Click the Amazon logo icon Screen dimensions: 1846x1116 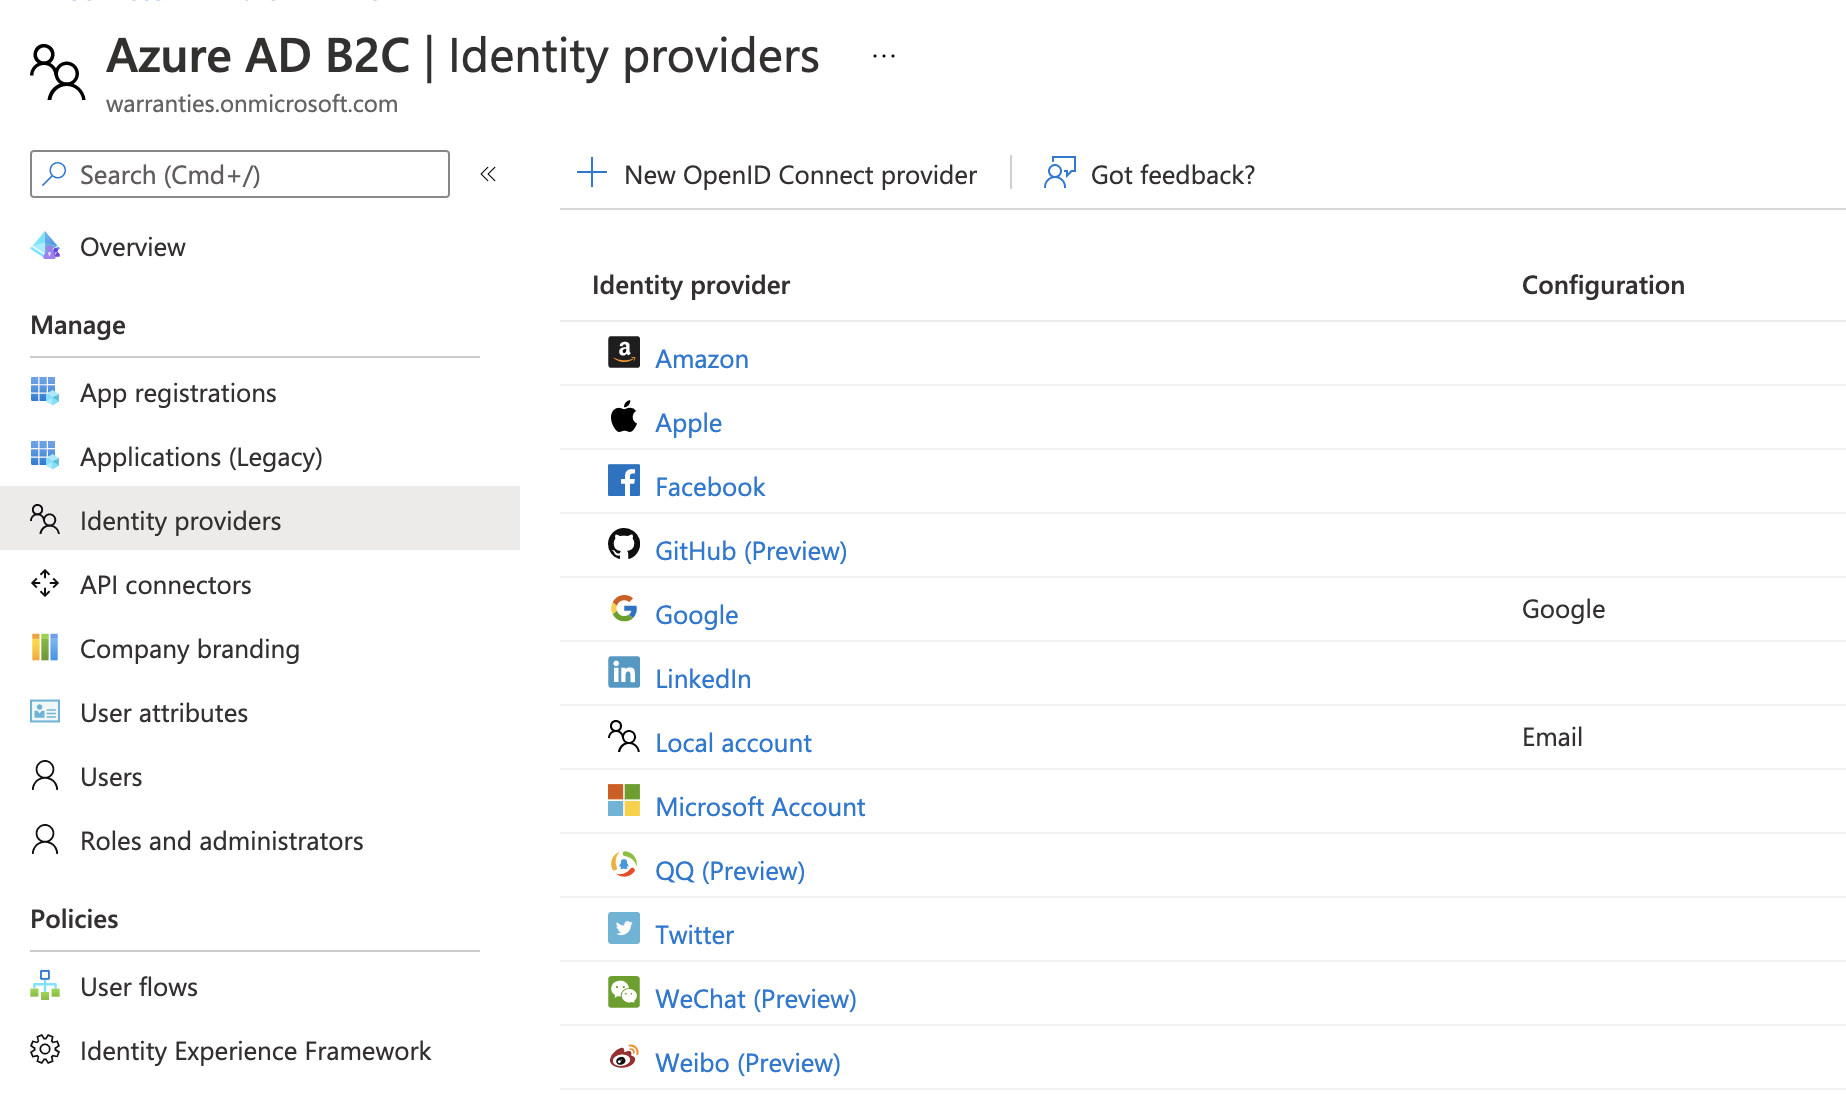(x=624, y=352)
